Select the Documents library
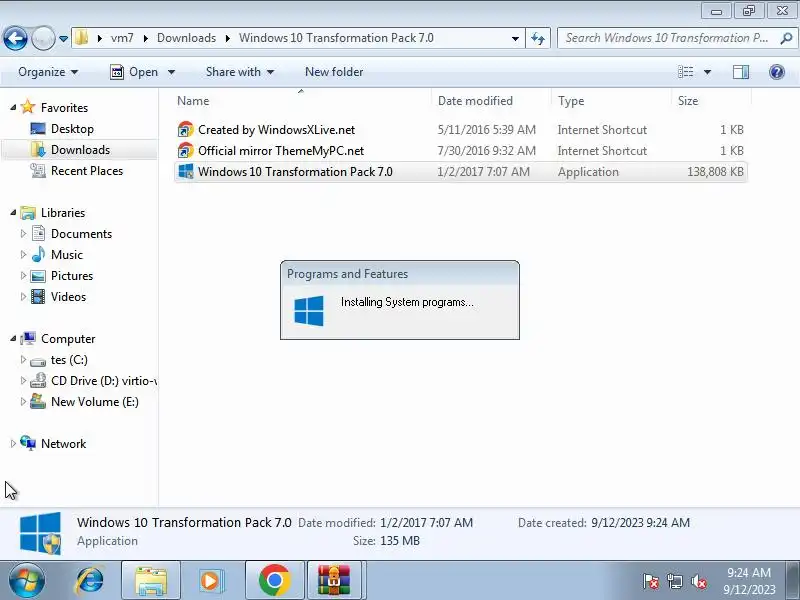800x600 pixels. pos(81,234)
